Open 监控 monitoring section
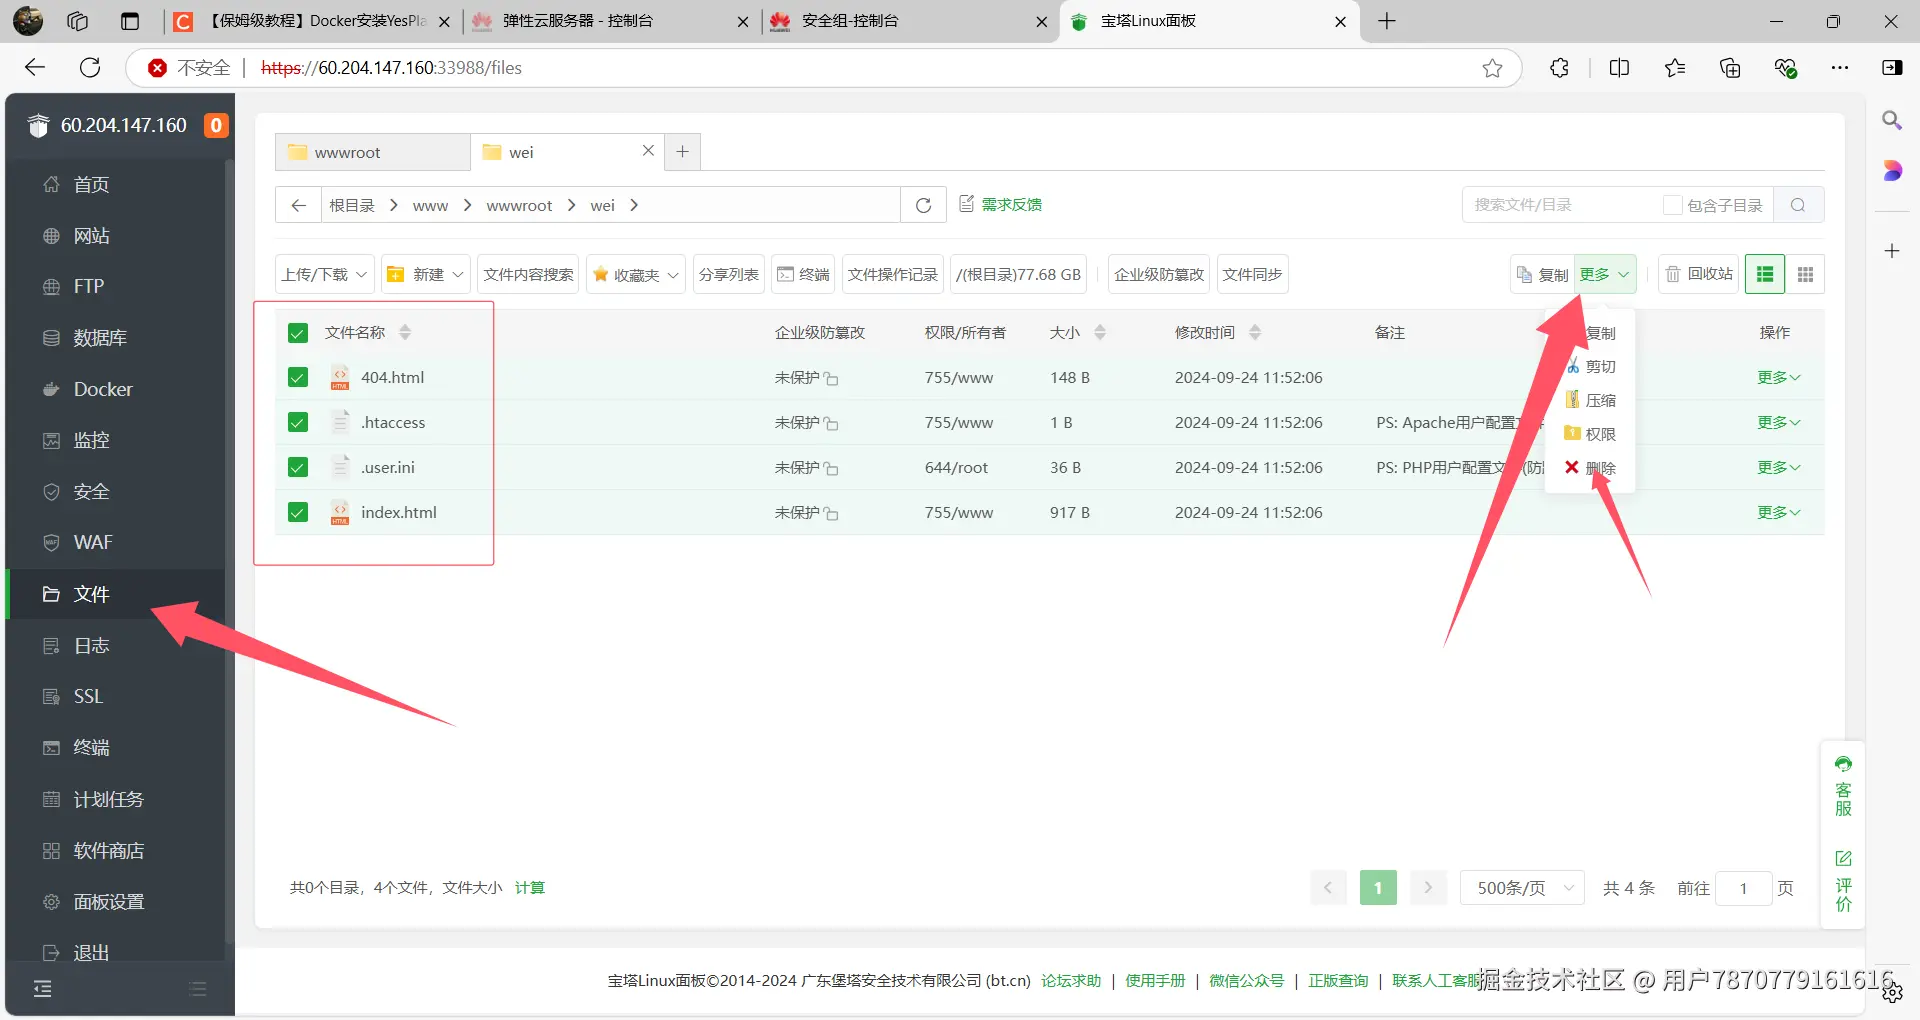The width and height of the screenshot is (1920, 1020). pos(90,440)
